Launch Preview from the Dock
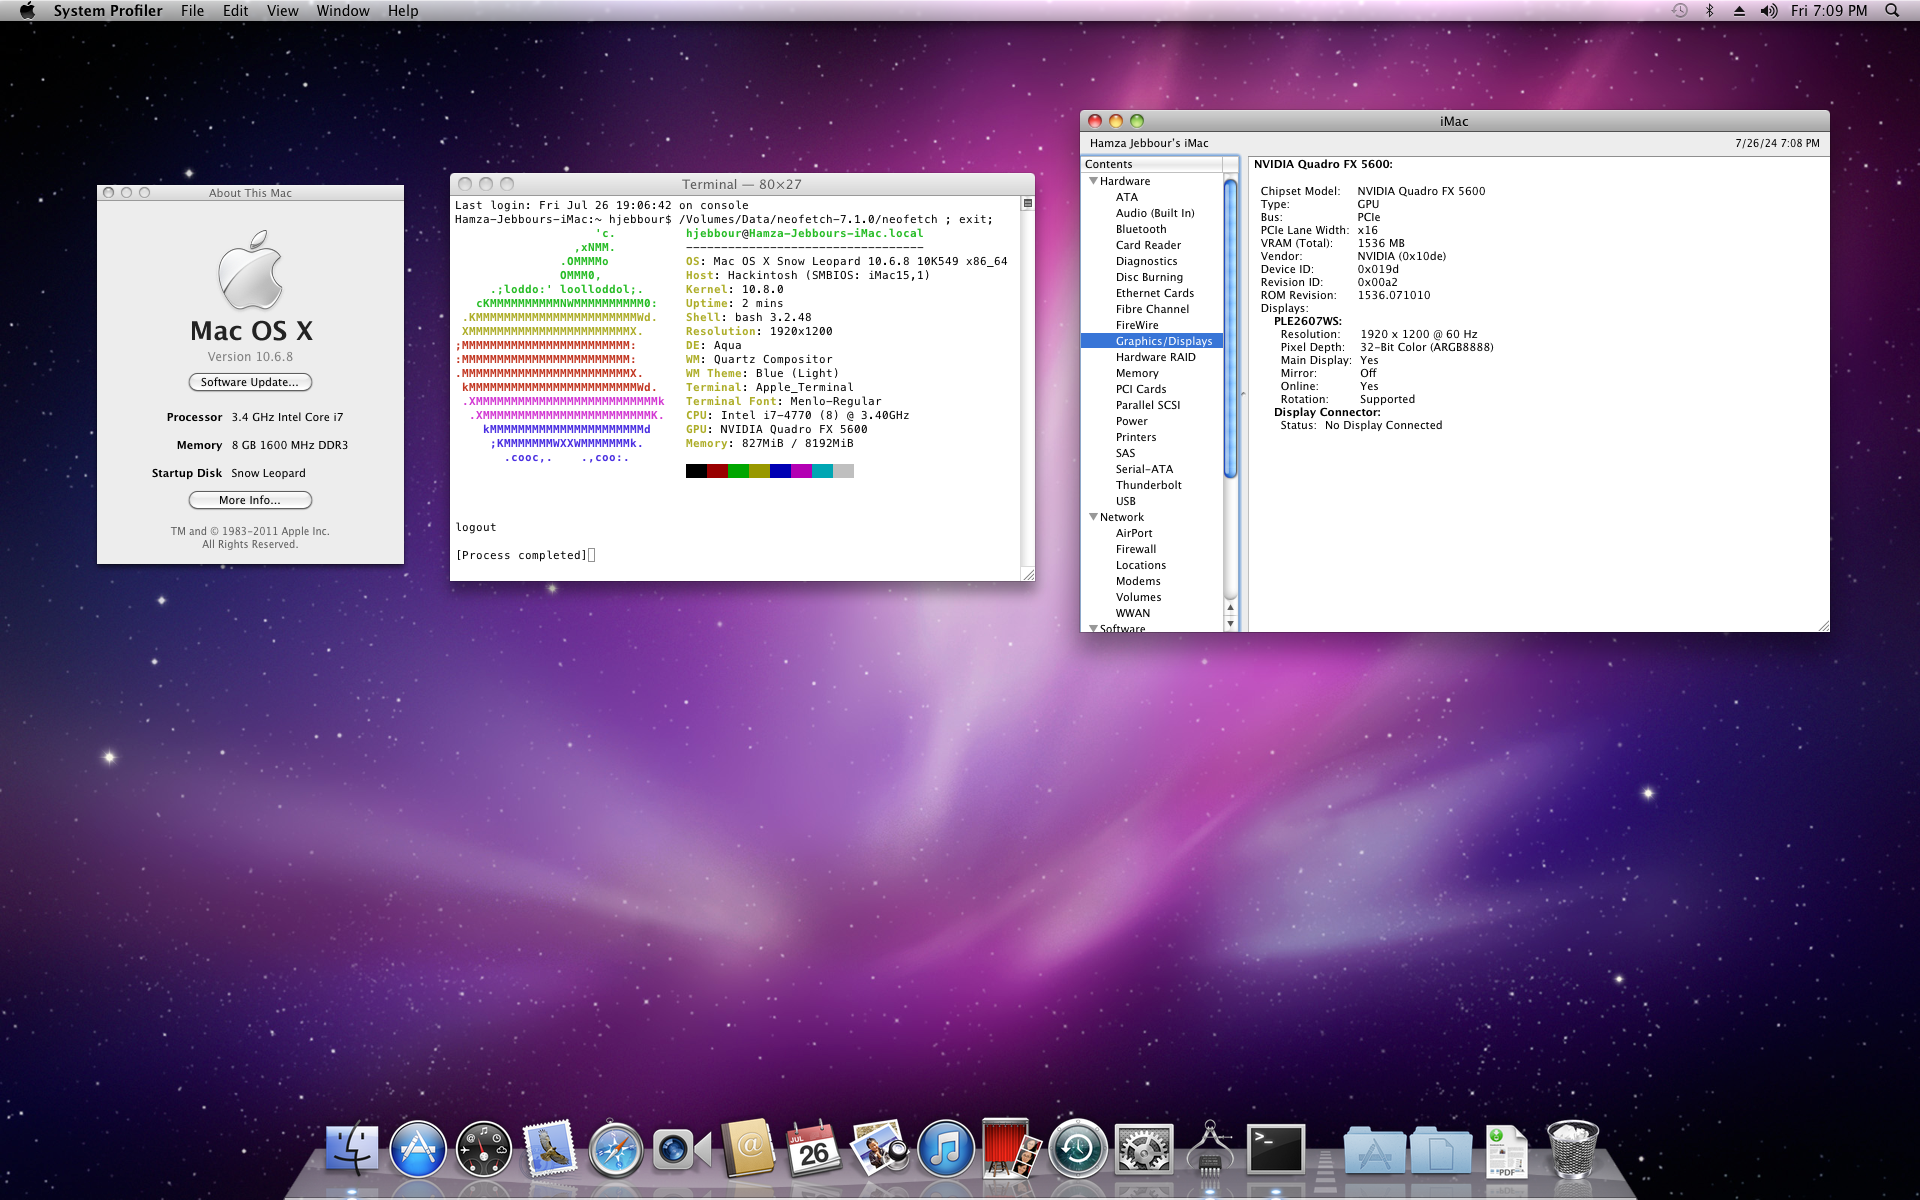 click(x=879, y=1149)
